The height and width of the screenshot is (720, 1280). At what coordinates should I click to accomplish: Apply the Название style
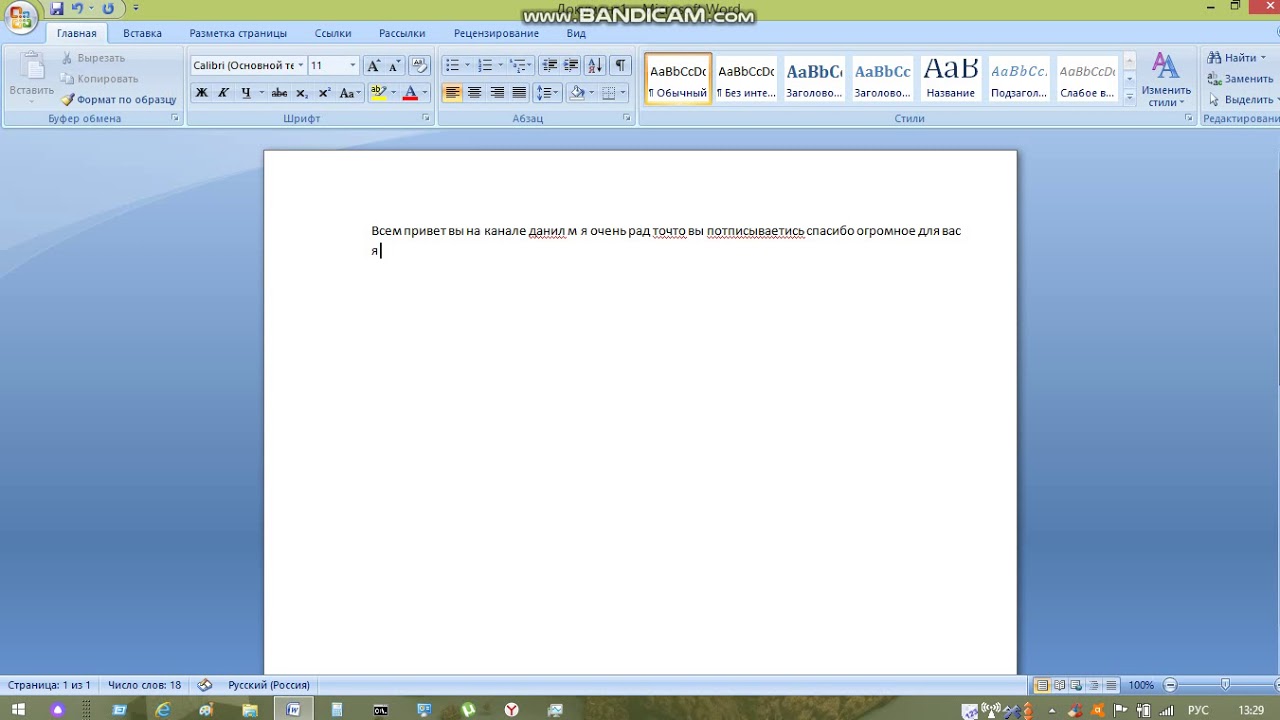950,79
